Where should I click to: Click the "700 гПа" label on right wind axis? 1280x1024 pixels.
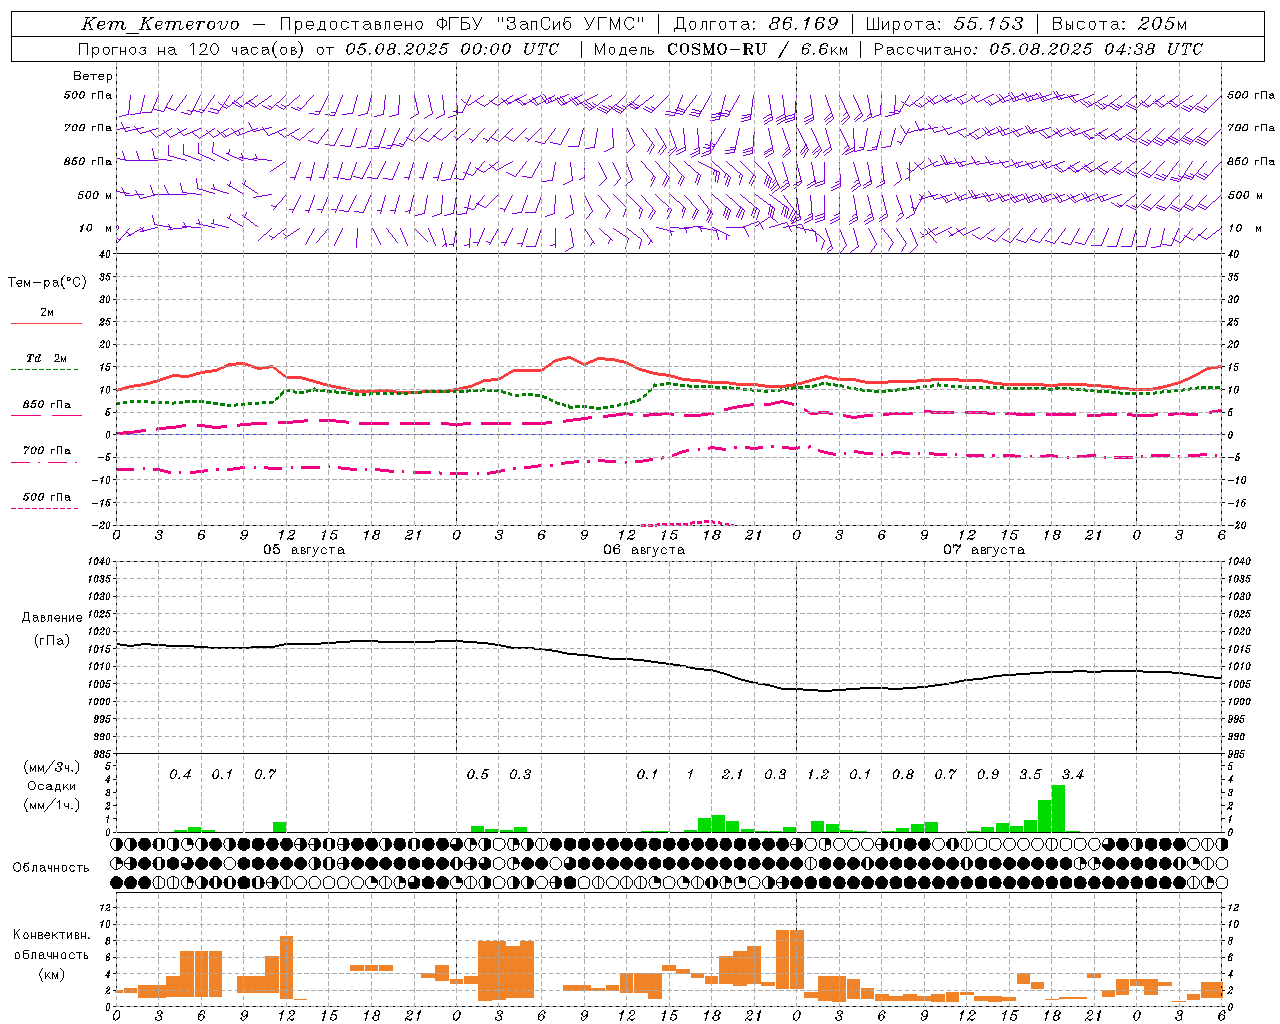tap(1251, 128)
